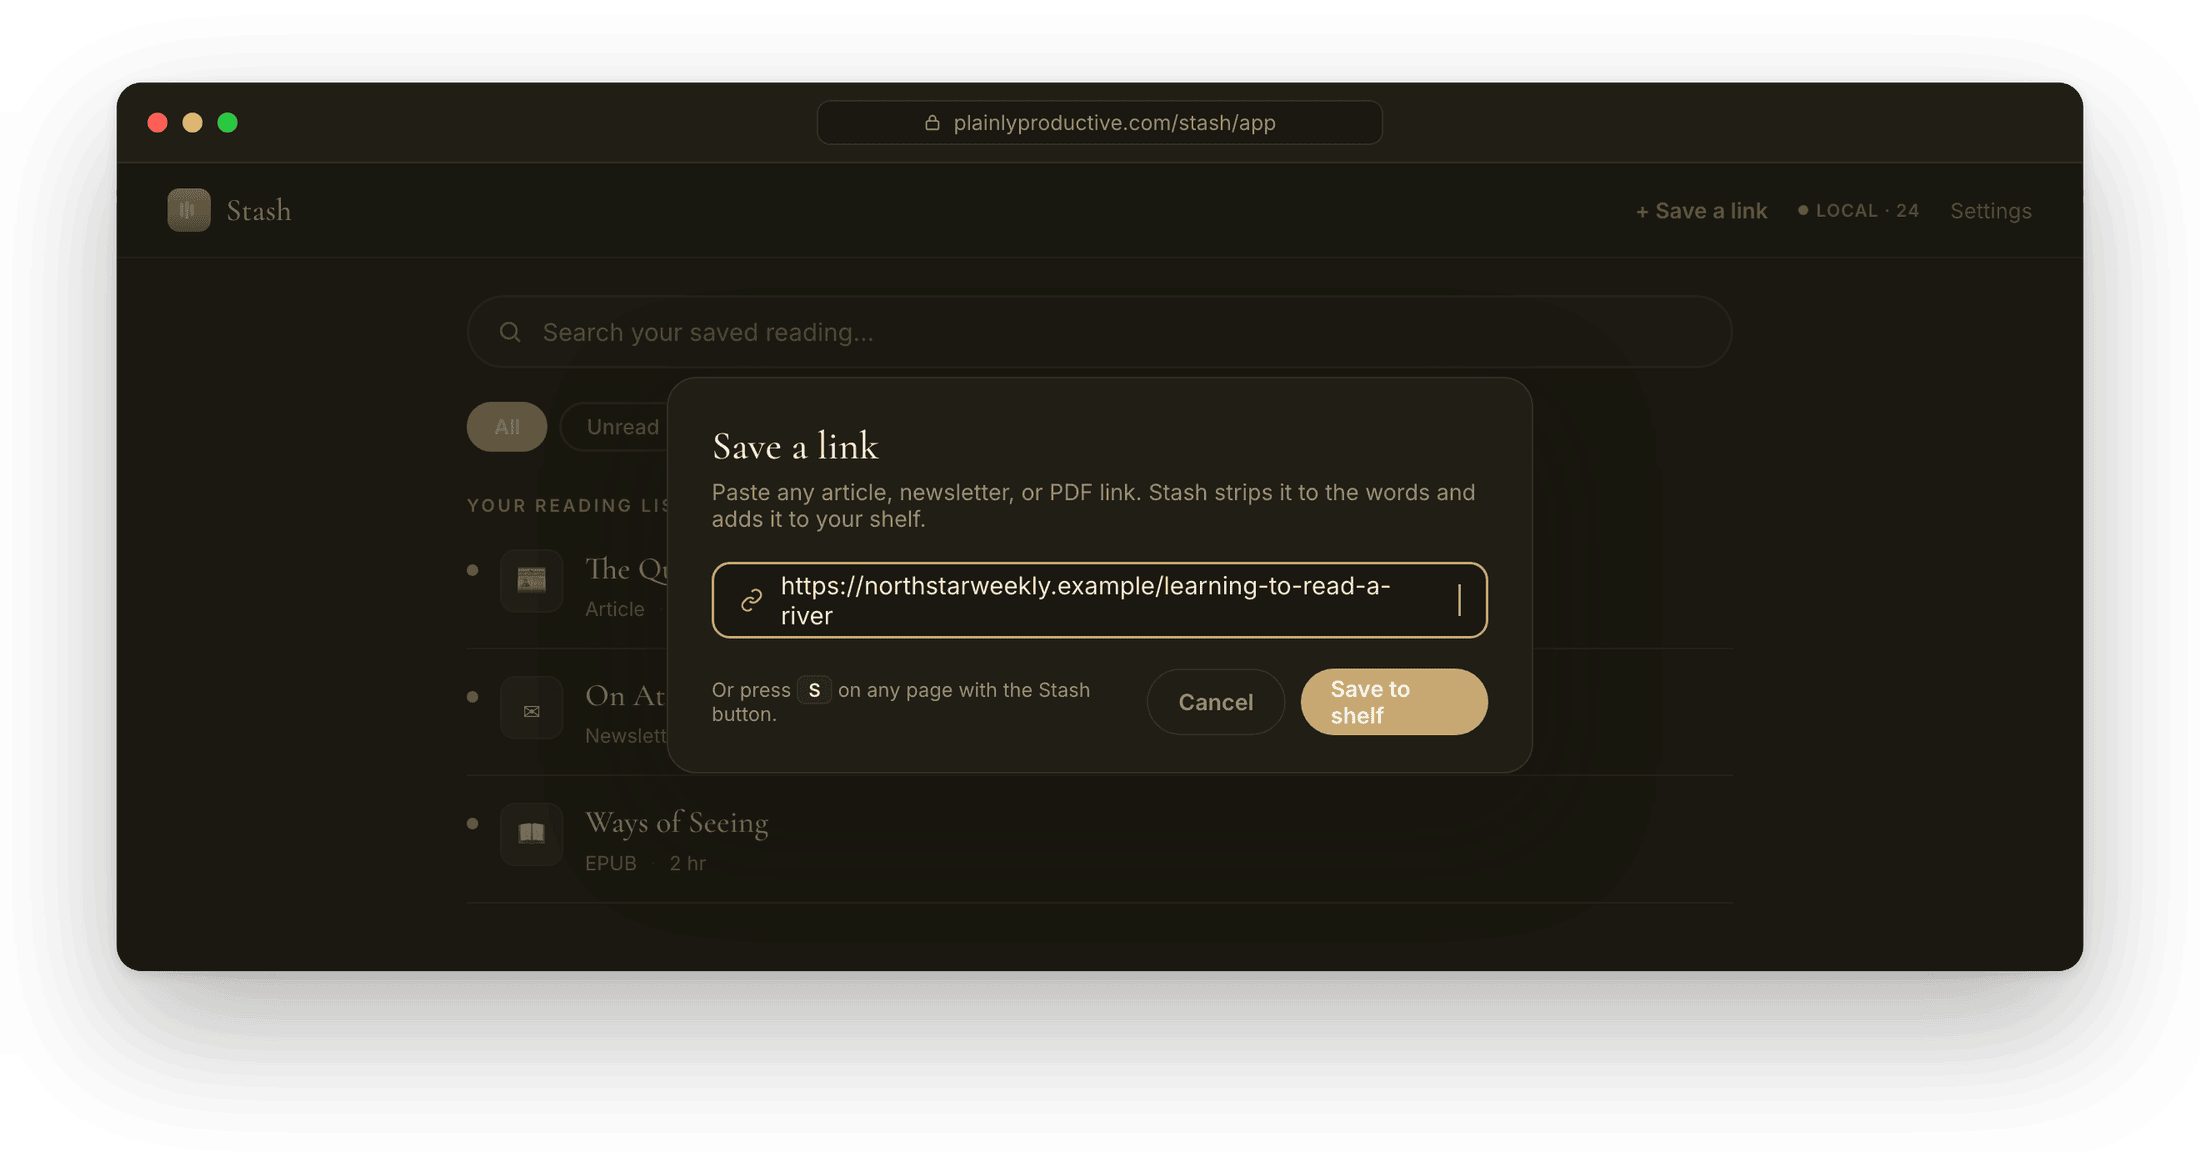
Task: Click the Save a link dialog heading
Action: pos(795,446)
